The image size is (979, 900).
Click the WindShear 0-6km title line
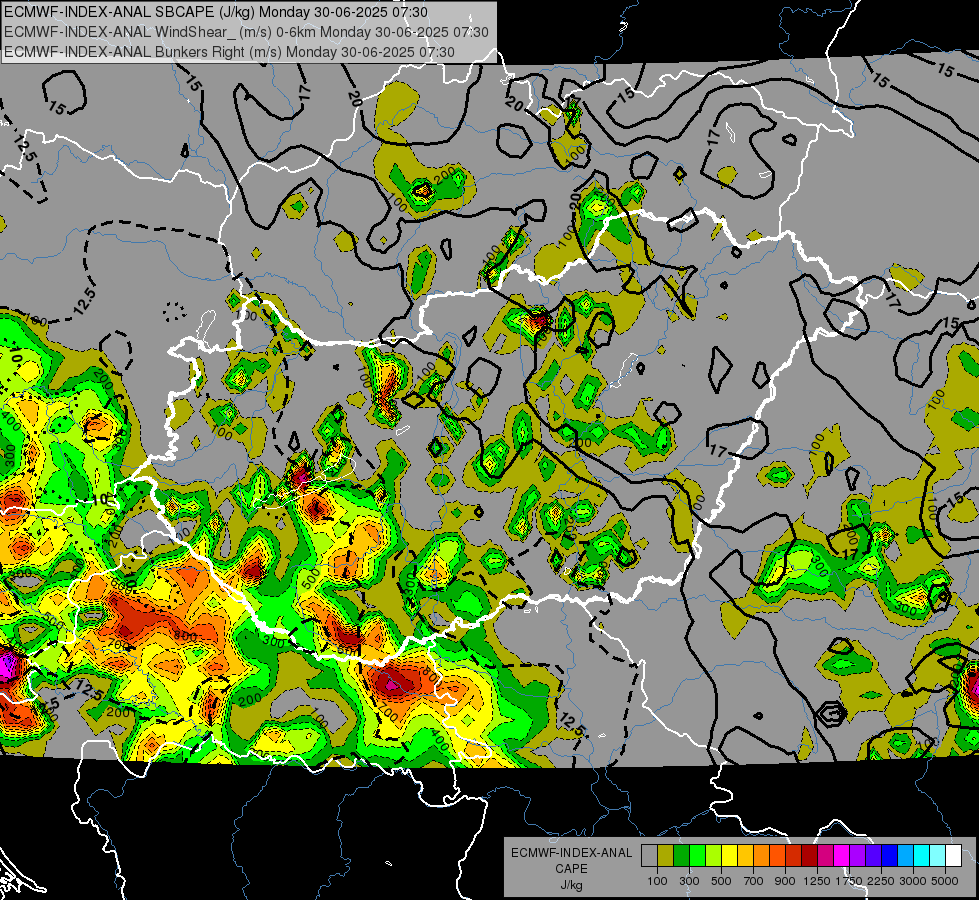[x=246, y=32]
